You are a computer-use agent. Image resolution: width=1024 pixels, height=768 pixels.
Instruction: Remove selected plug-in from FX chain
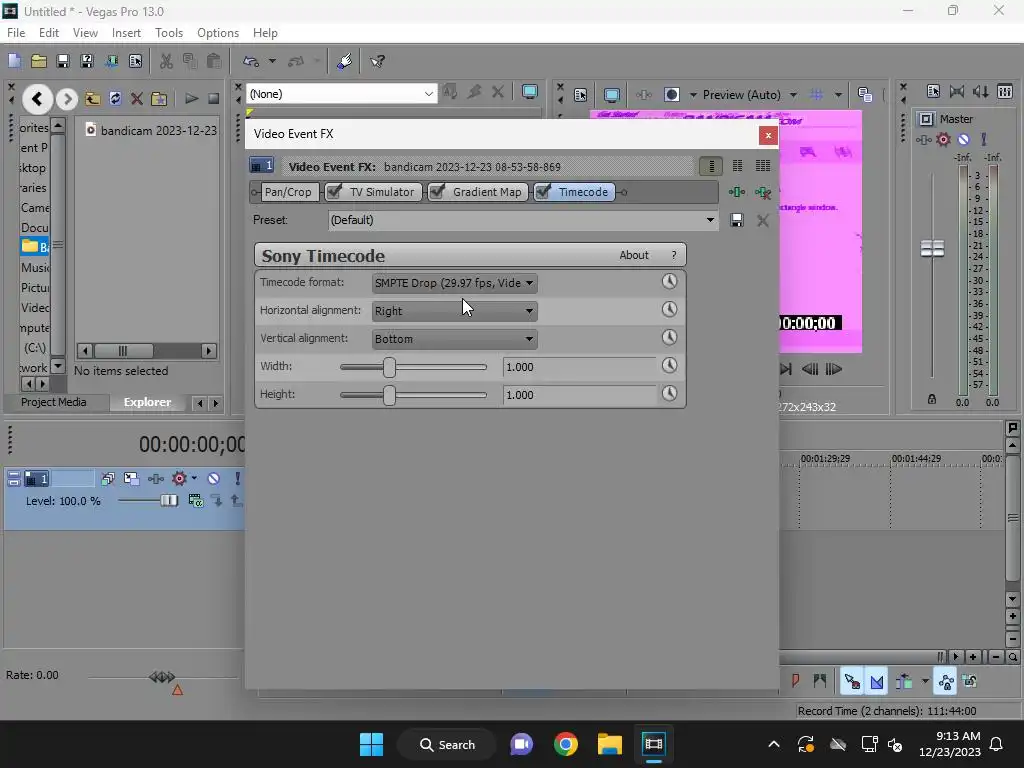[x=762, y=192]
